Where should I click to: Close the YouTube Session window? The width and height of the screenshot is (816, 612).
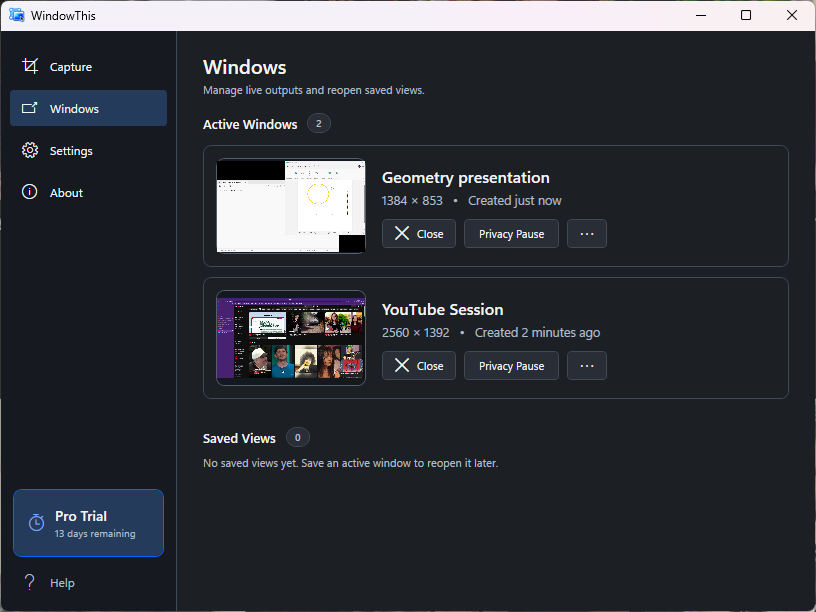[x=419, y=366]
